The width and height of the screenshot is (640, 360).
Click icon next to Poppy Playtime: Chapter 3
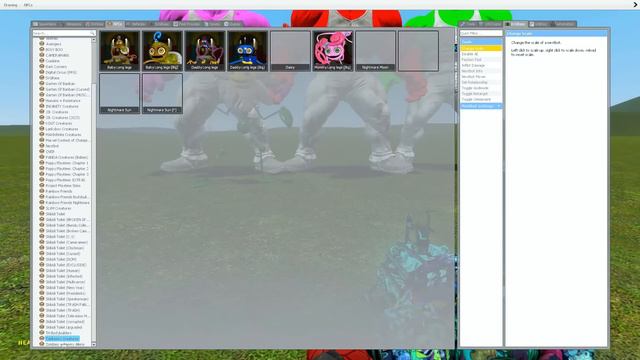(42, 174)
